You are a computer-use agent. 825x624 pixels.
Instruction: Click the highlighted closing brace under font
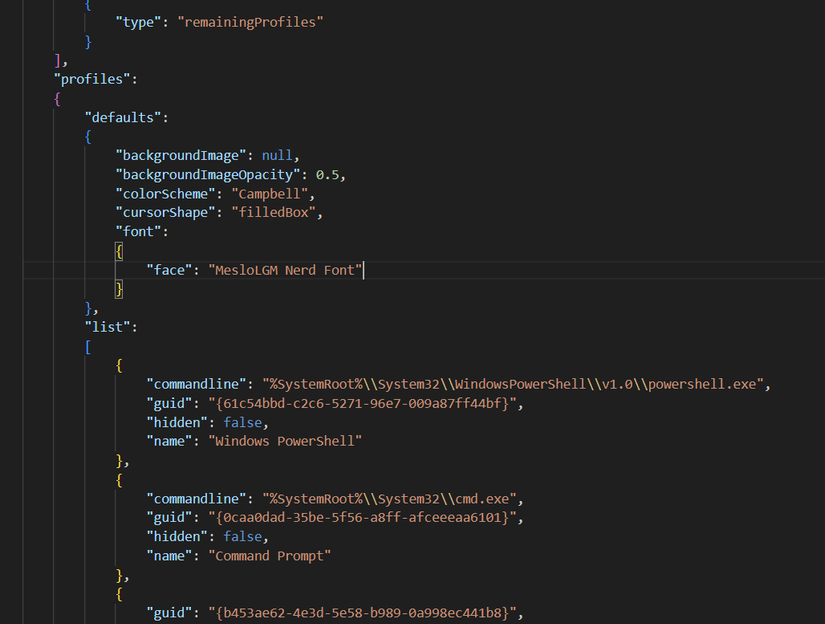pyautogui.click(x=119, y=289)
